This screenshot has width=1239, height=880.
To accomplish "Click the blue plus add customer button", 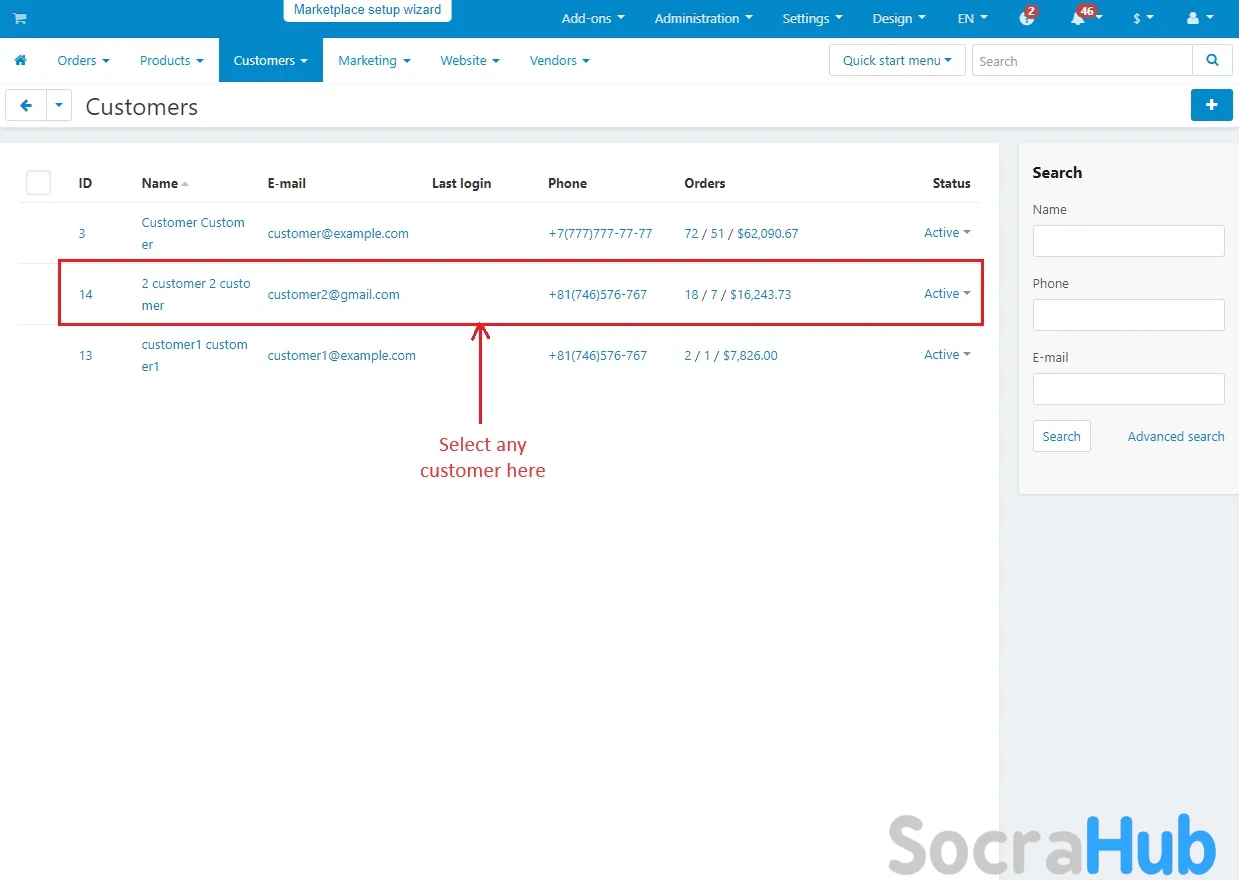I will pos(1211,105).
